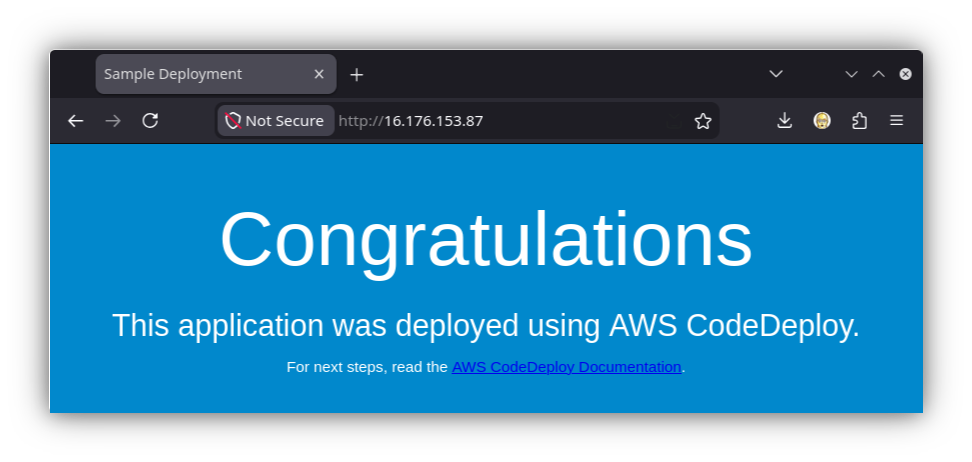Close the Sample Deployment tab
The width and height of the screenshot is (972, 462).
[x=319, y=74]
